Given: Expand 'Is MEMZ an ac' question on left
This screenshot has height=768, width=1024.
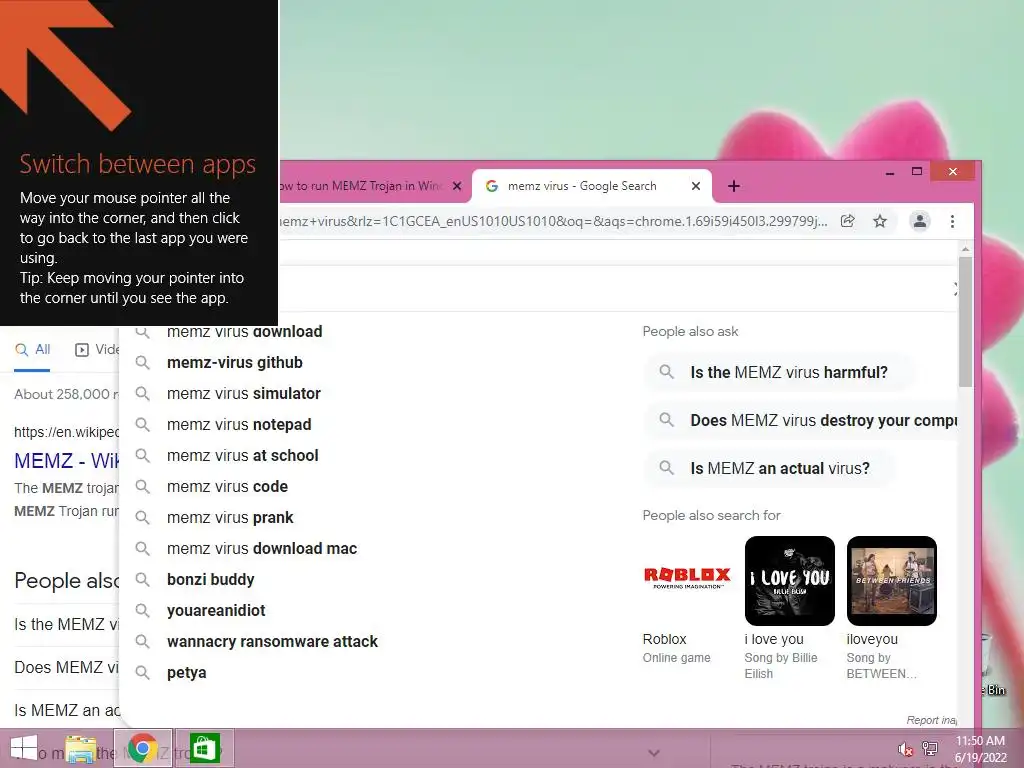Looking at the screenshot, I should [x=67, y=710].
